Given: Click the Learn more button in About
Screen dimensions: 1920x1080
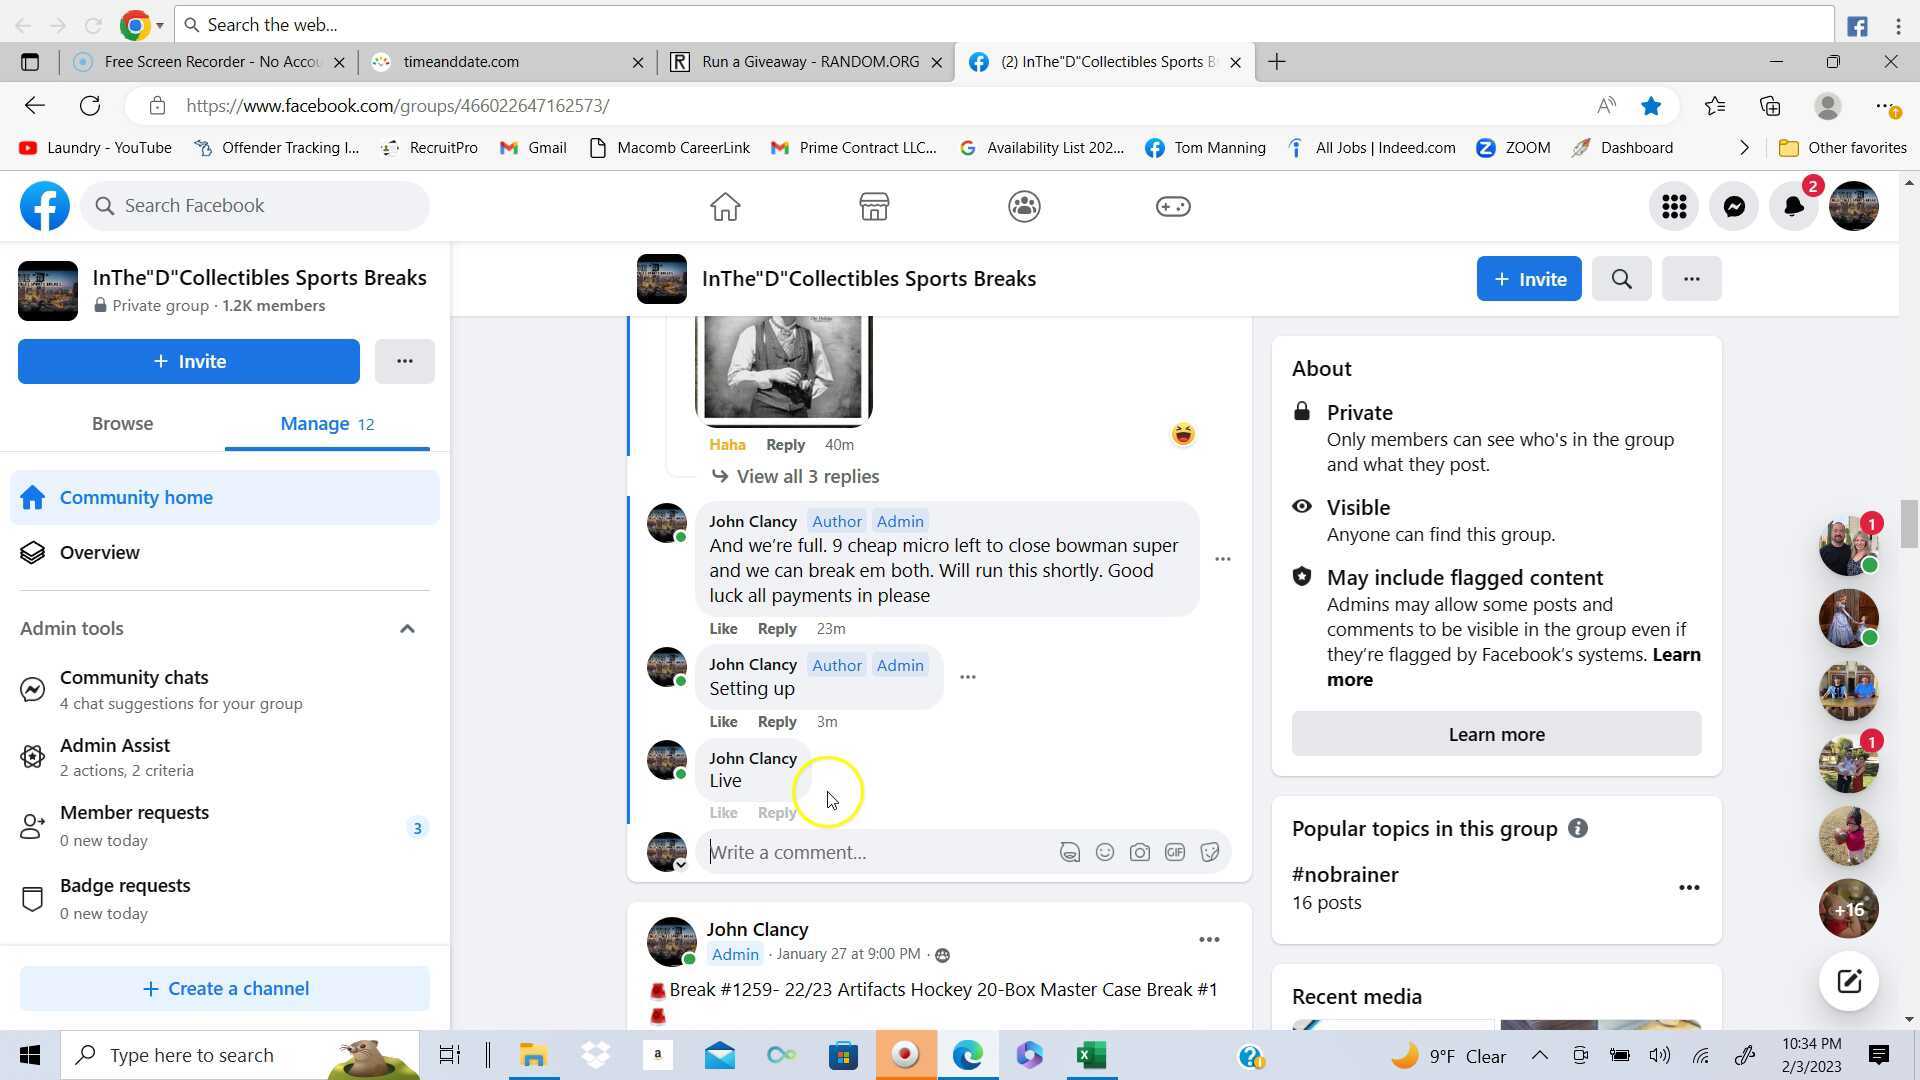Looking at the screenshot, I should click(x=1496, y=734).
